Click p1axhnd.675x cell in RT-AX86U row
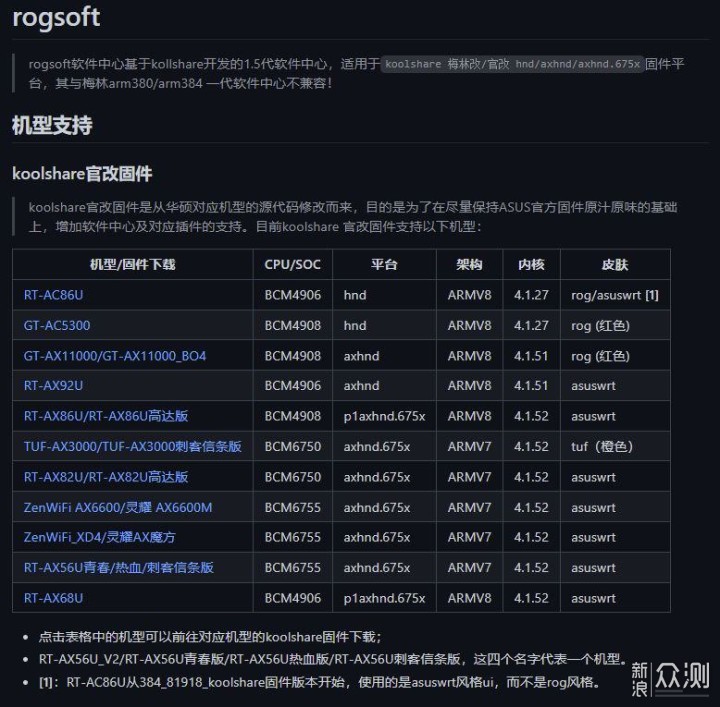This screenshot has width=720, height=707. point(384,416)
